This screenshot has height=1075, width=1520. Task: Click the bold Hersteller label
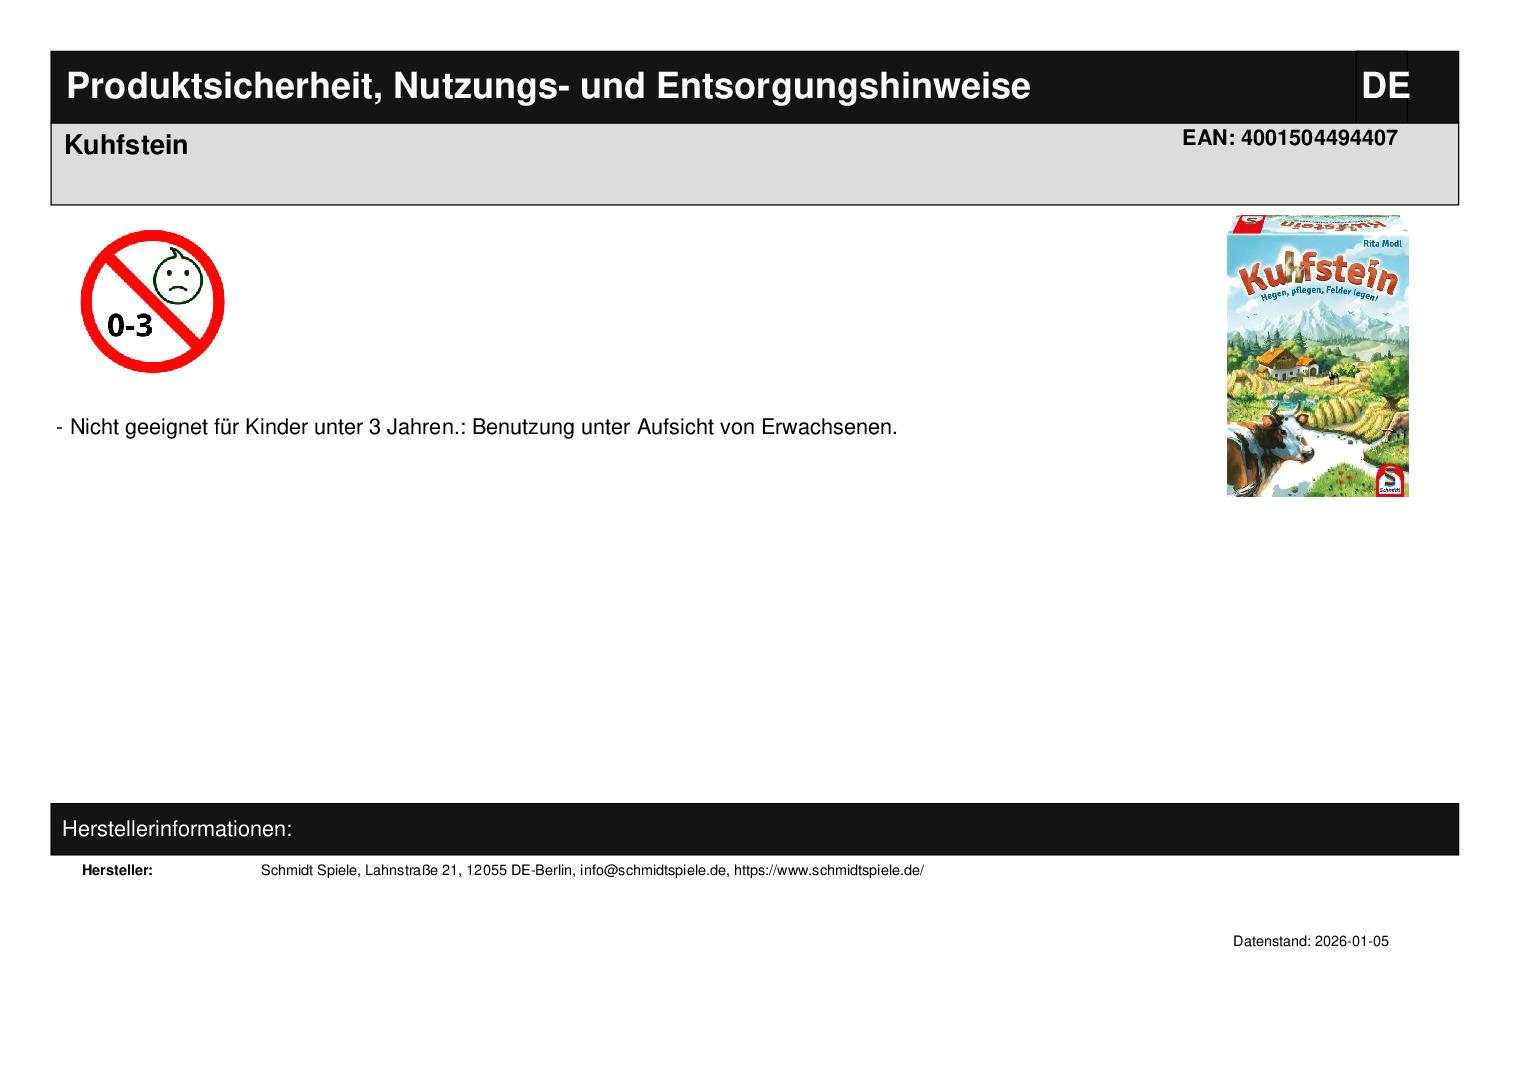[x=117, y=870]
